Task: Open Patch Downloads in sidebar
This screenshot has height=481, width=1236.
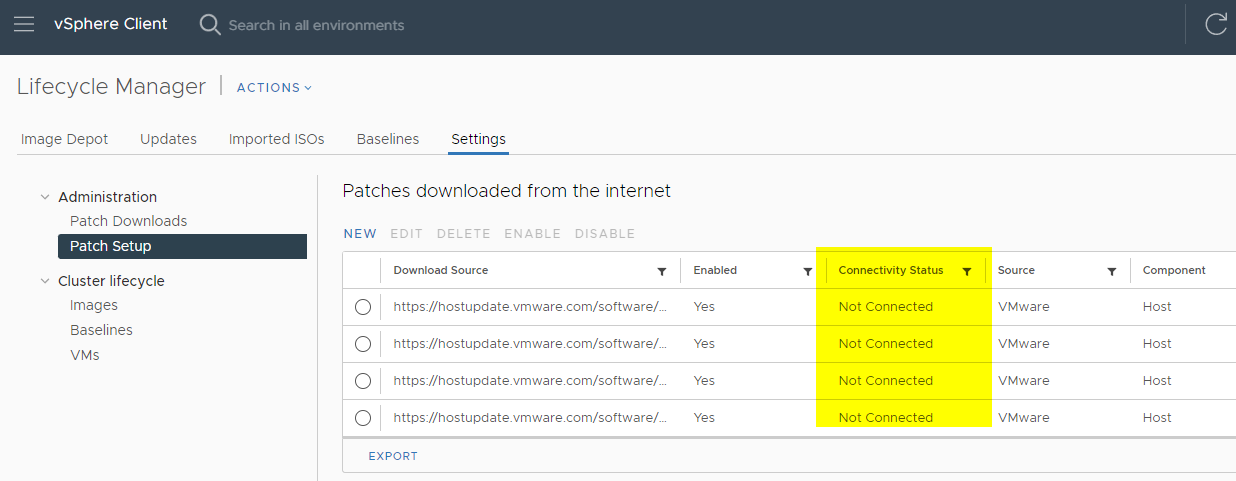Action: click(129, 221)
